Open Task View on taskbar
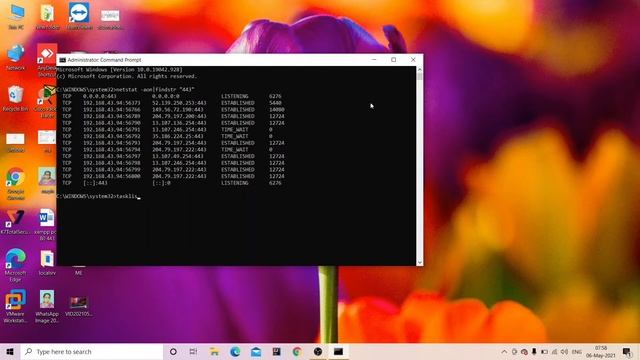This screenshot has width=640, height=360. point(193,351)
